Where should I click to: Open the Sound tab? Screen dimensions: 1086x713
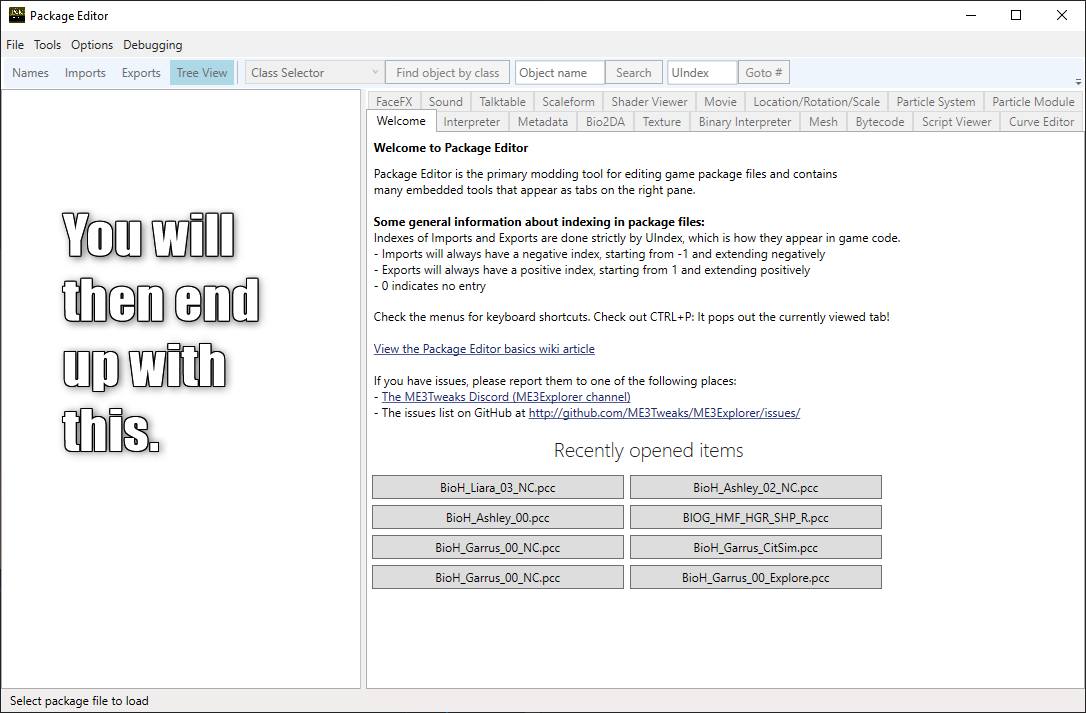[445, 101]
